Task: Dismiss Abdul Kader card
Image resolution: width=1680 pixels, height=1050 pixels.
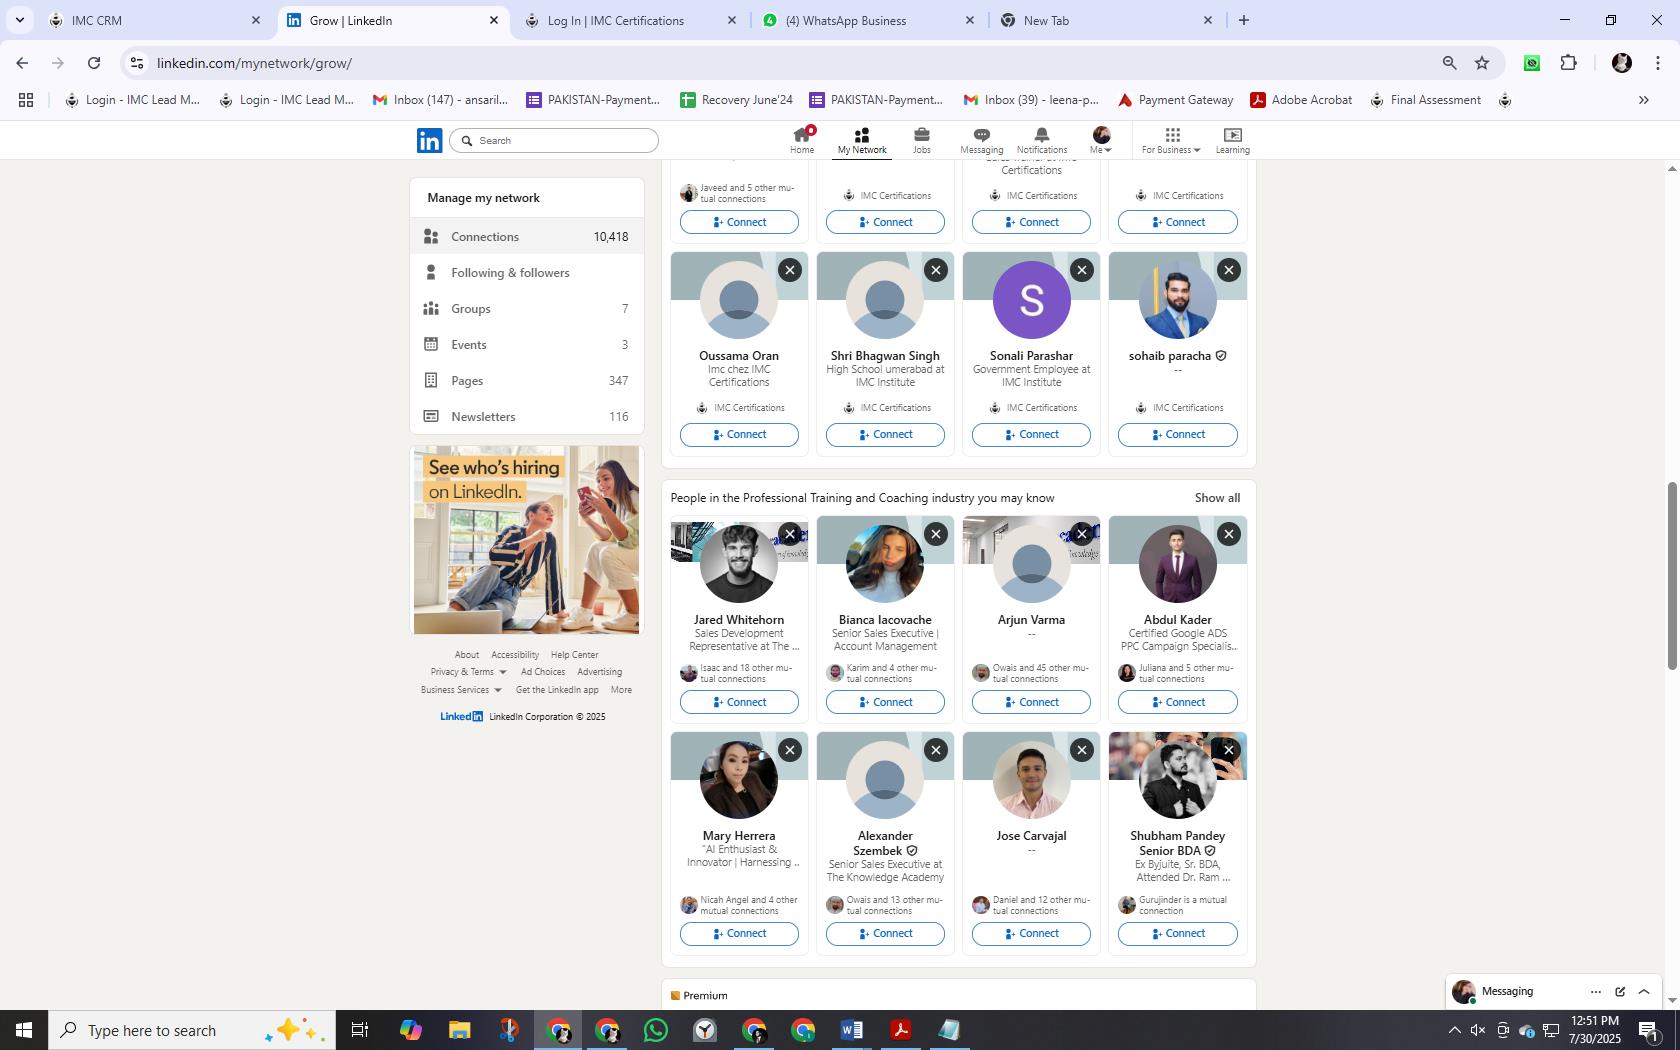Action: point(1229,534)
